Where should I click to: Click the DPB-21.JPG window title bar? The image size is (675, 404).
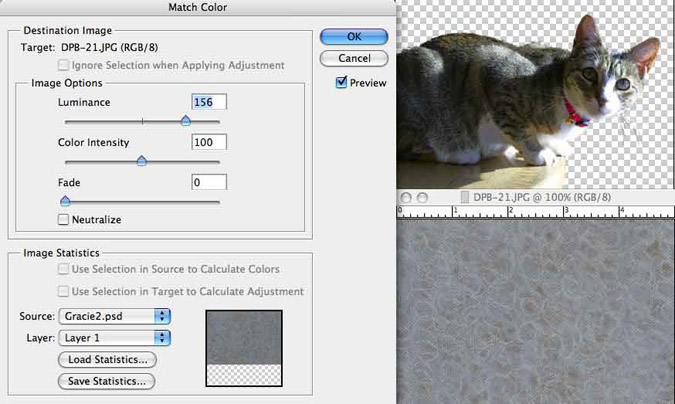pos(536,197)
